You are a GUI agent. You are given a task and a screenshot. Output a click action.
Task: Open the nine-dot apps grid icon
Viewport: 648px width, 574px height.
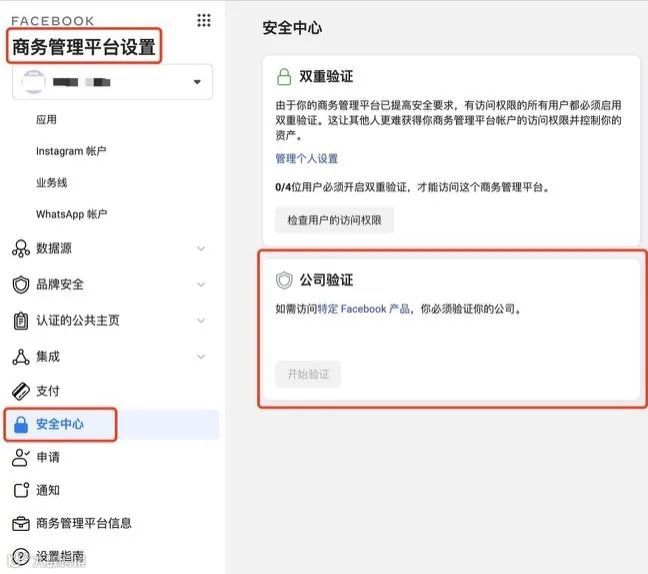click(204, 20)
